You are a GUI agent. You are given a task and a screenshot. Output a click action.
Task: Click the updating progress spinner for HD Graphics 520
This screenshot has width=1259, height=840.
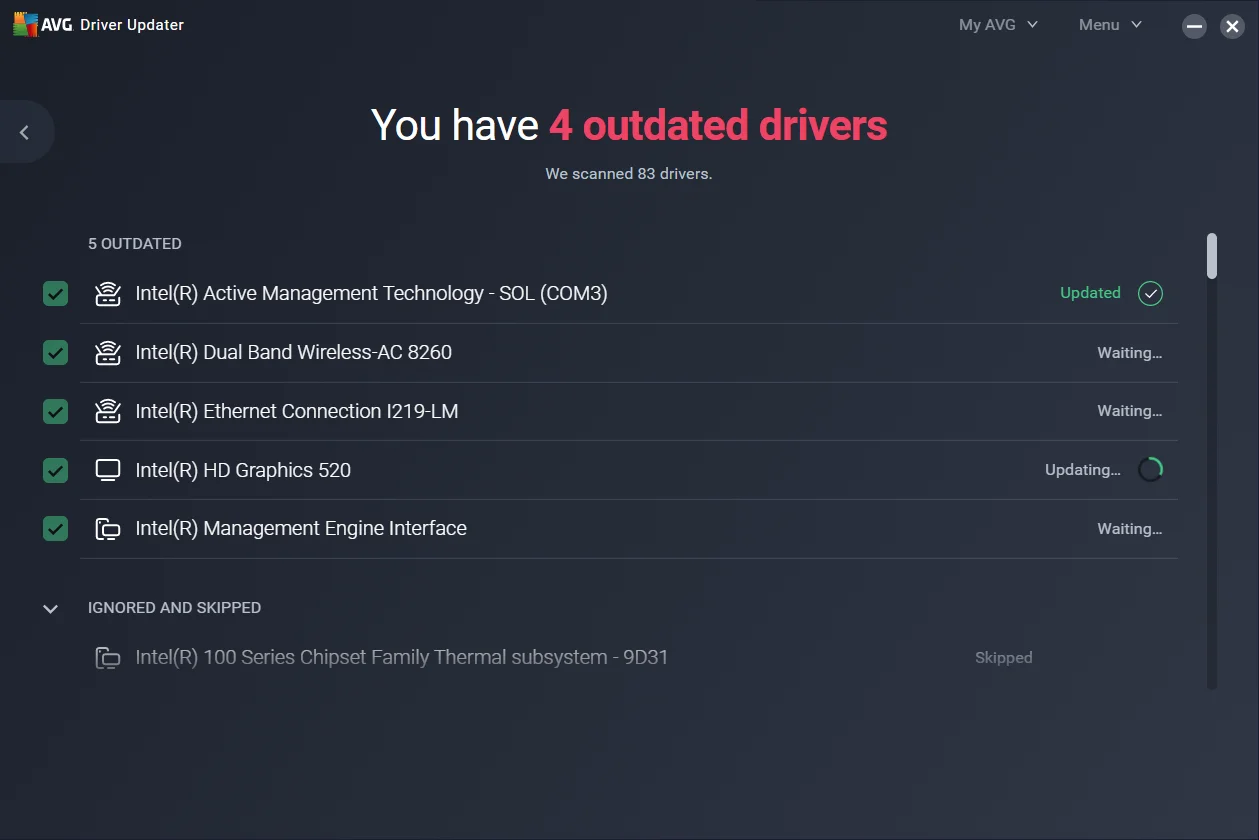click(x=1150, y=469)
